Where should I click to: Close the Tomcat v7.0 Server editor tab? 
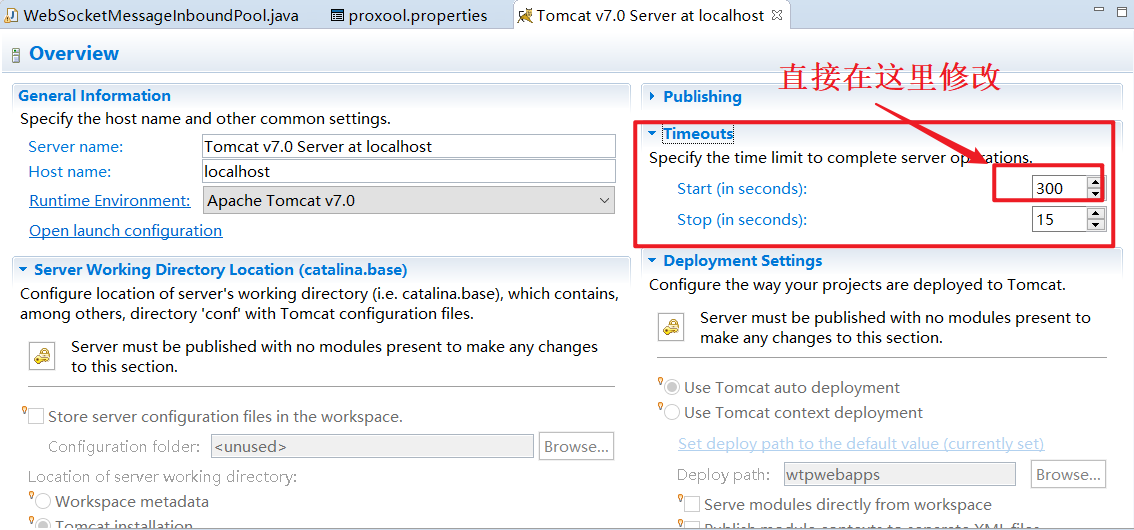[x=777, y=15]
